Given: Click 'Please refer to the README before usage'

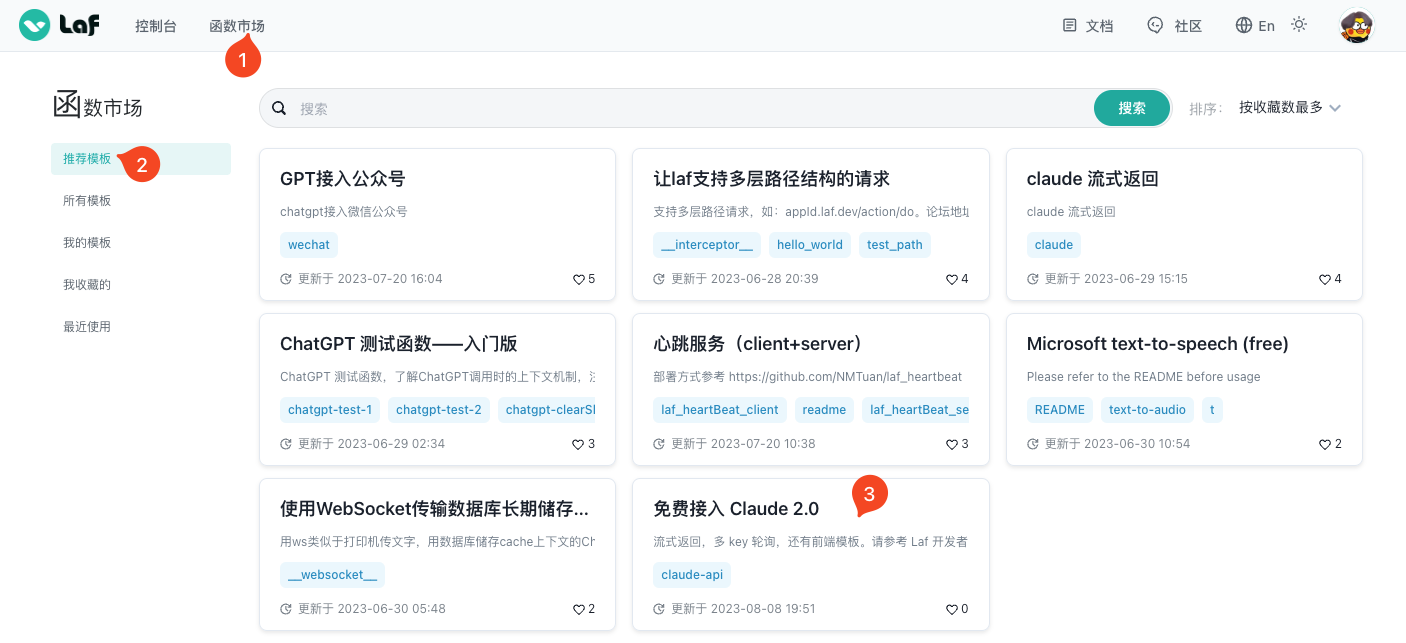Looking at the screenshot, I should point(1143,377).
